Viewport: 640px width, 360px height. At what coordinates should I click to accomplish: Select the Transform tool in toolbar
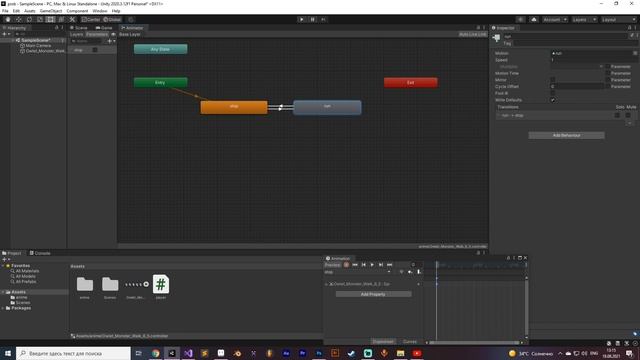(x=61, y=20)
